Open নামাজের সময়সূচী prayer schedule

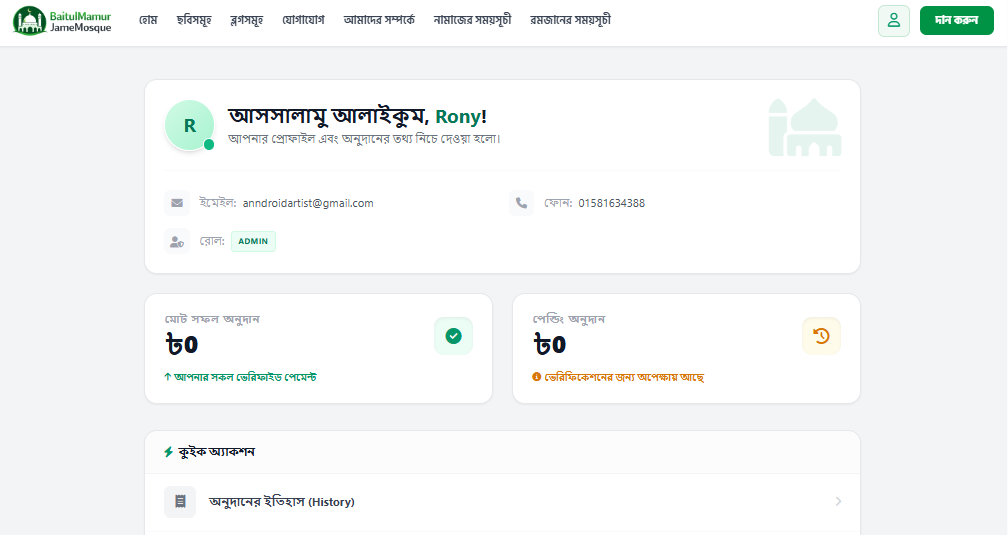(x=472, y=20)
